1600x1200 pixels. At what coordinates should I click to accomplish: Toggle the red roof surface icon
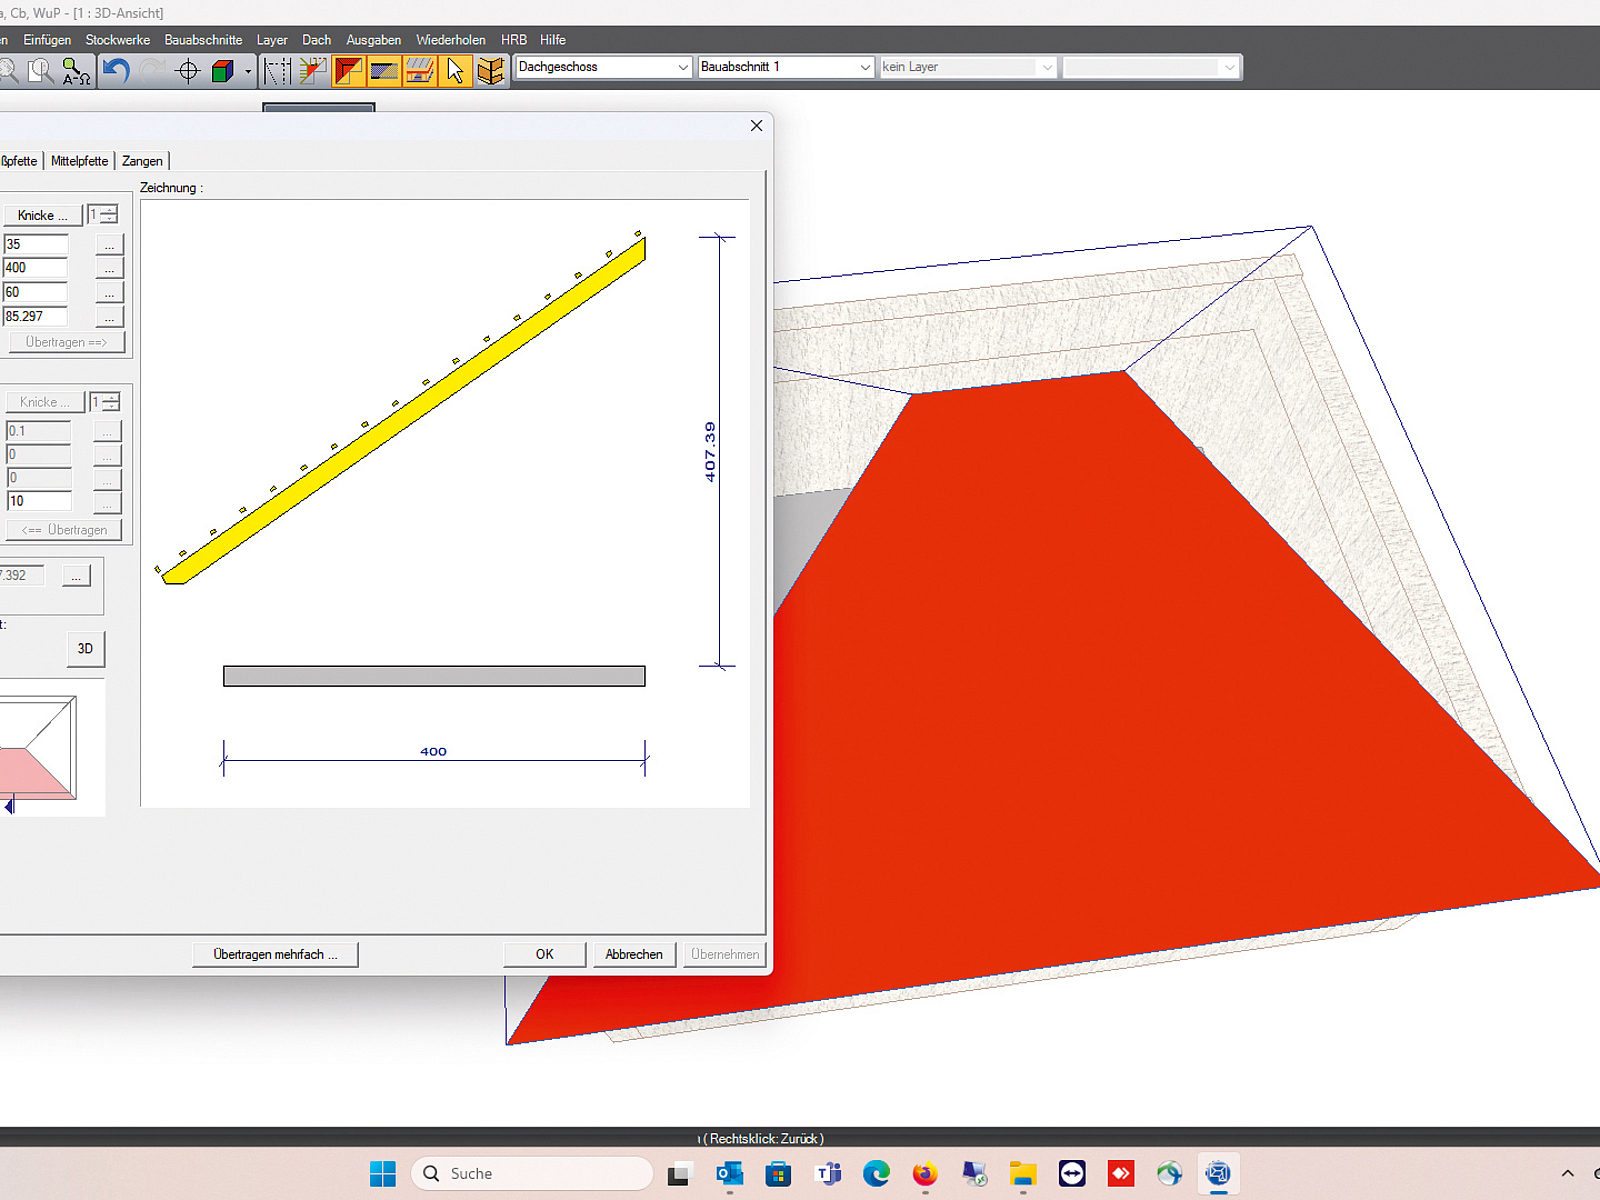click(348, 70)
